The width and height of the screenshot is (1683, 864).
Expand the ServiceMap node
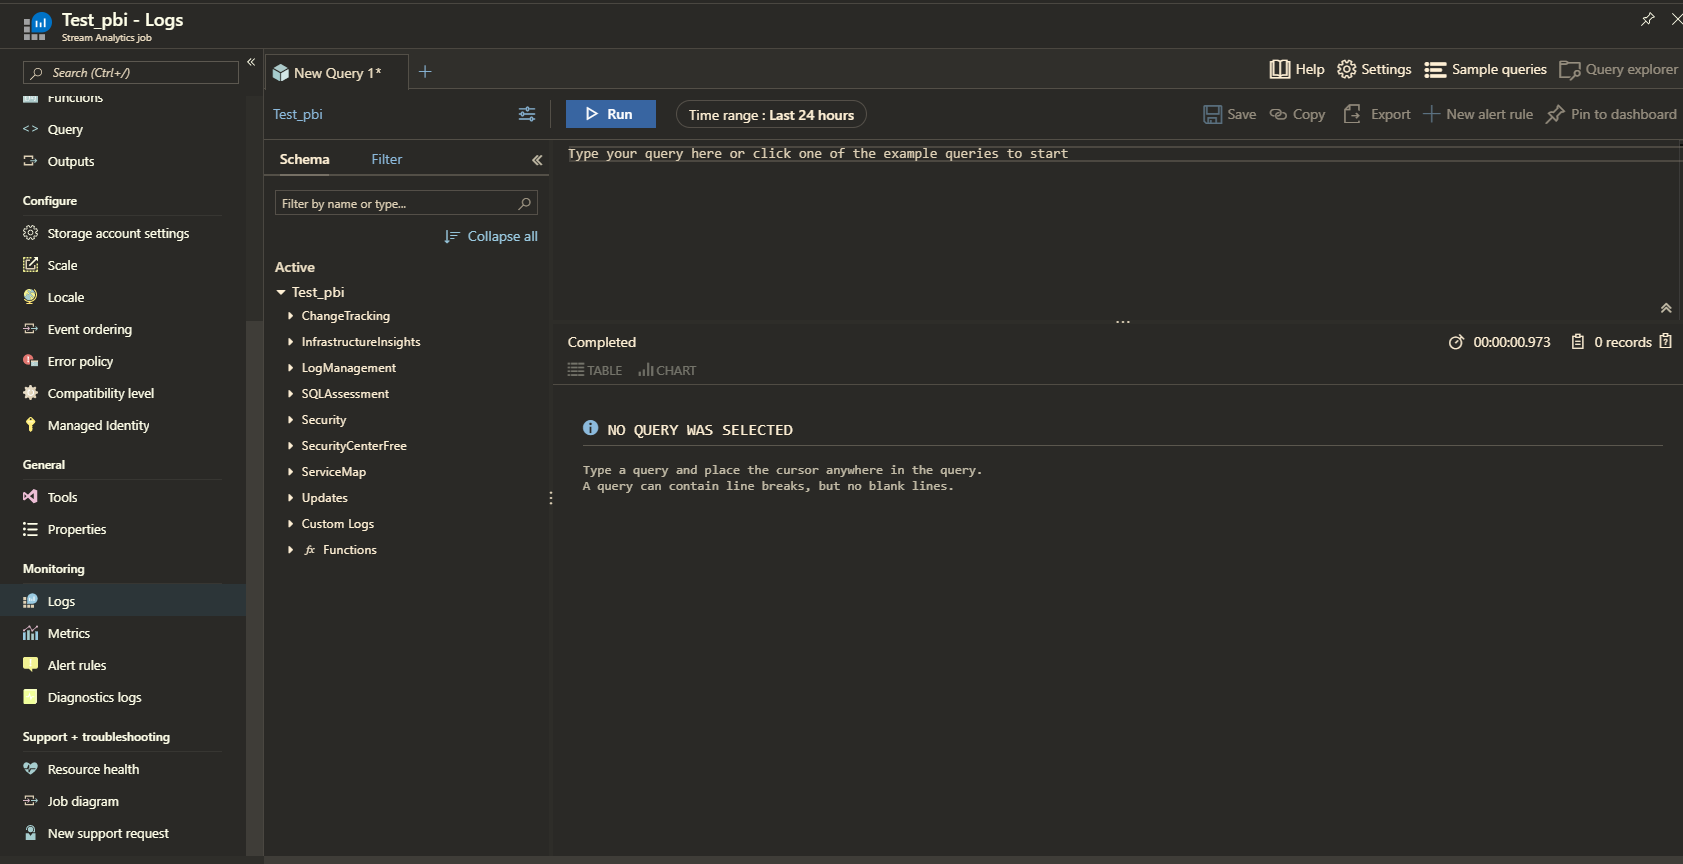coord(291,472)
